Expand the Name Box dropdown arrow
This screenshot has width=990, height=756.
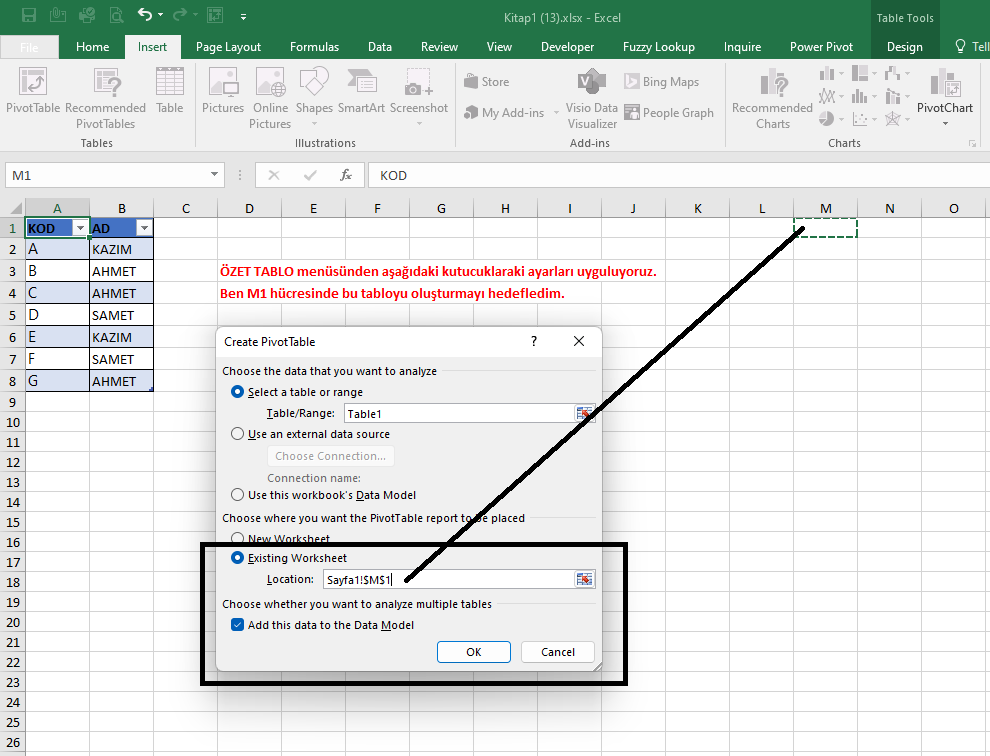click(215, 174)
